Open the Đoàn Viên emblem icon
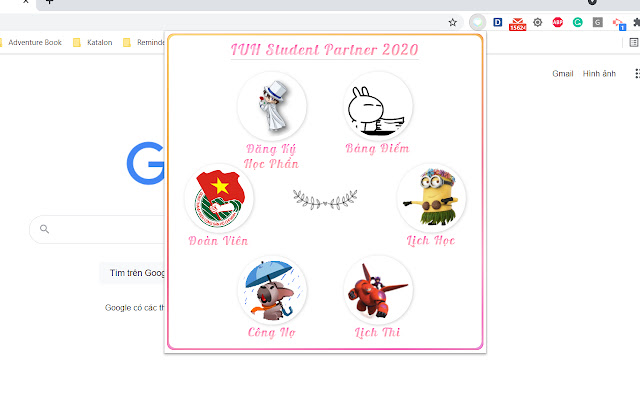Viewport: 640px width, 400px height. pyautogui.click(x=219, y=198)
